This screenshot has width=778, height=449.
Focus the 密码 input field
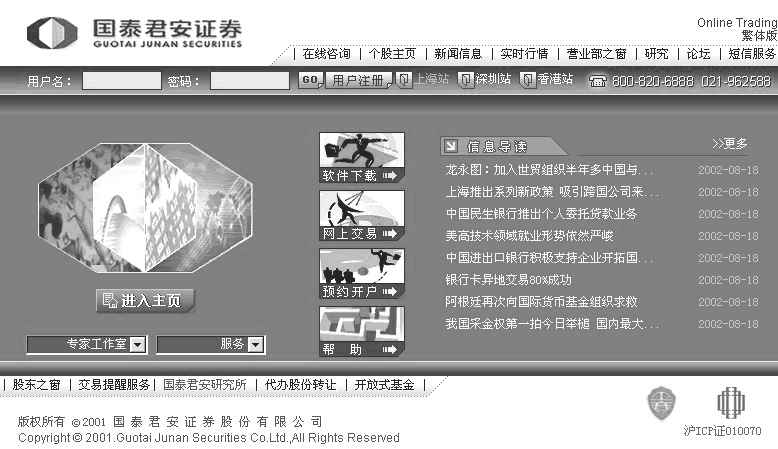pos(250,80)
